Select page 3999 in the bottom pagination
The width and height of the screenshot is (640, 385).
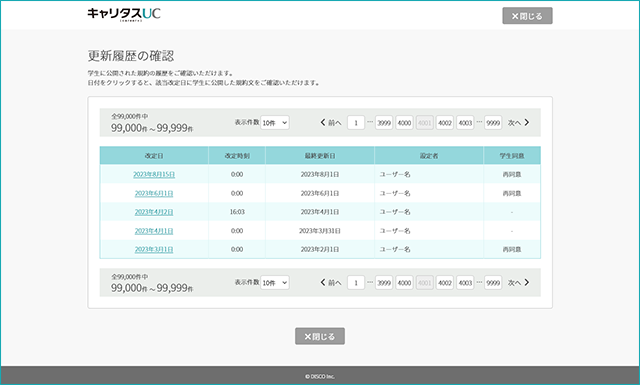[x=384, y=283]
